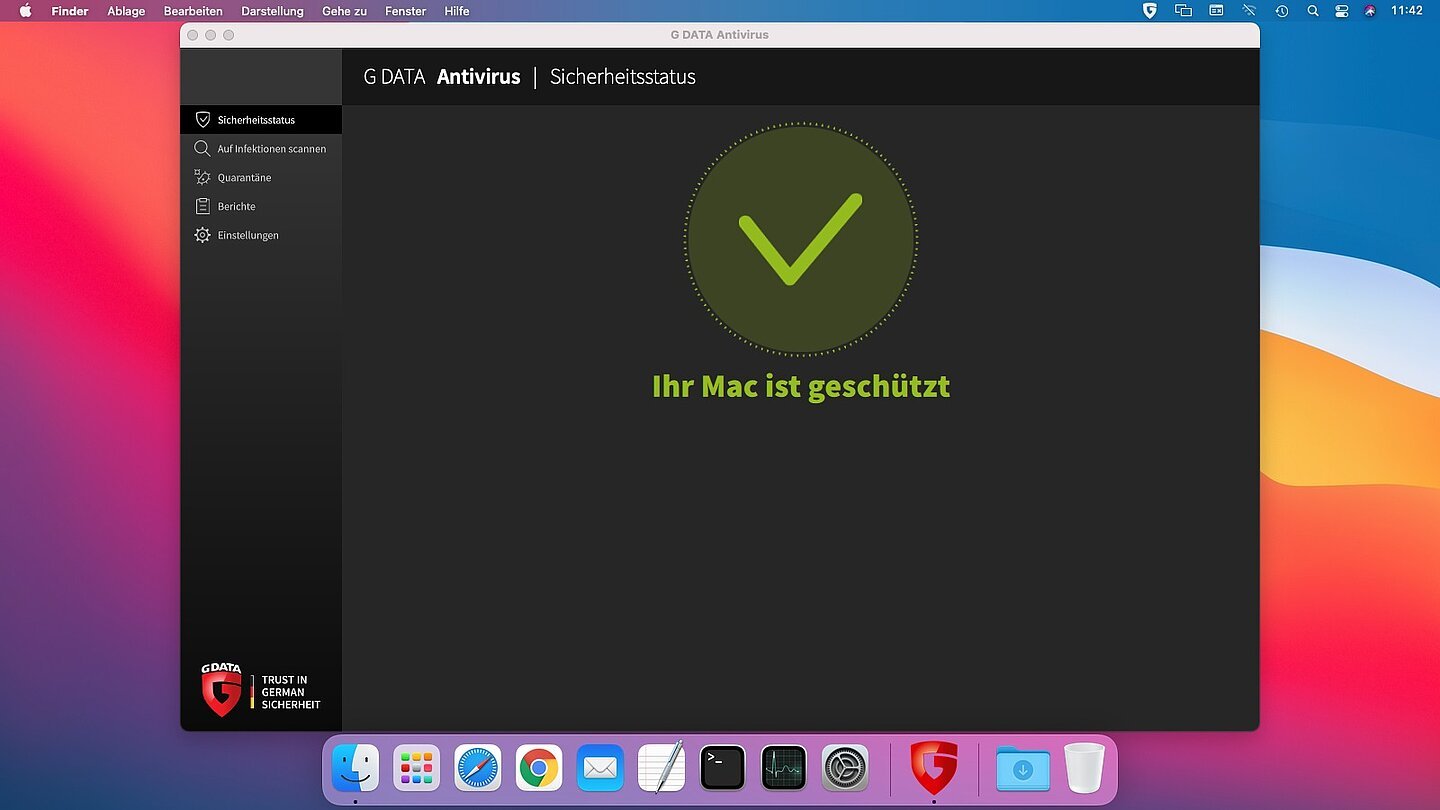
Task: Open the screen mirroring menu bar icon
Action: click(1183, 11)
